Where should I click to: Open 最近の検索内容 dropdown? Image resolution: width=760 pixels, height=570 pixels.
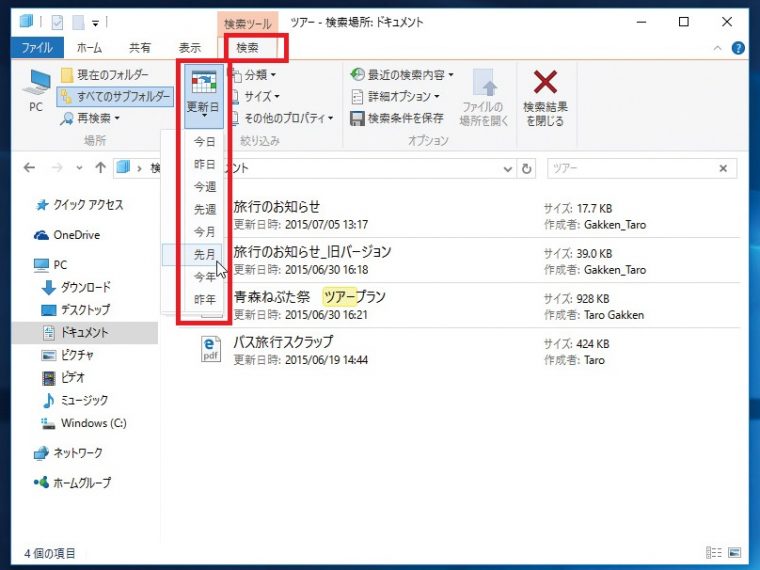(402, 75)
